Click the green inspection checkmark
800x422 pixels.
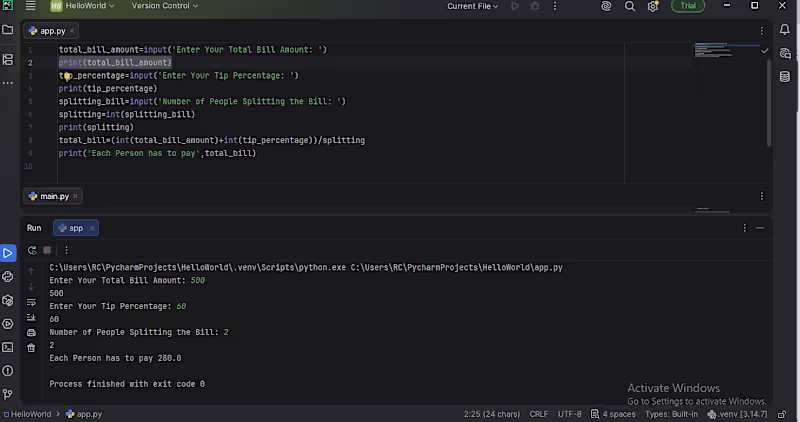(x=764, y=51)
